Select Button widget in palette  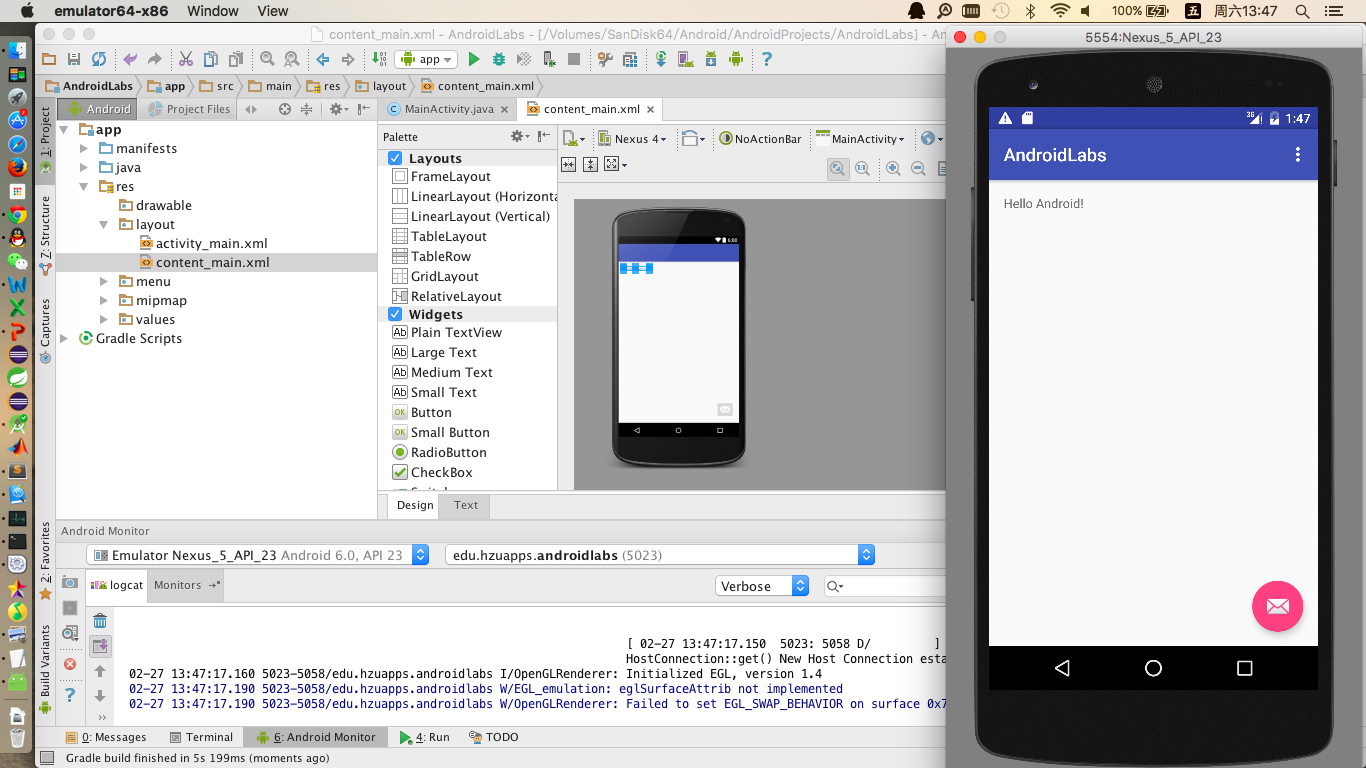coord(431,412)
